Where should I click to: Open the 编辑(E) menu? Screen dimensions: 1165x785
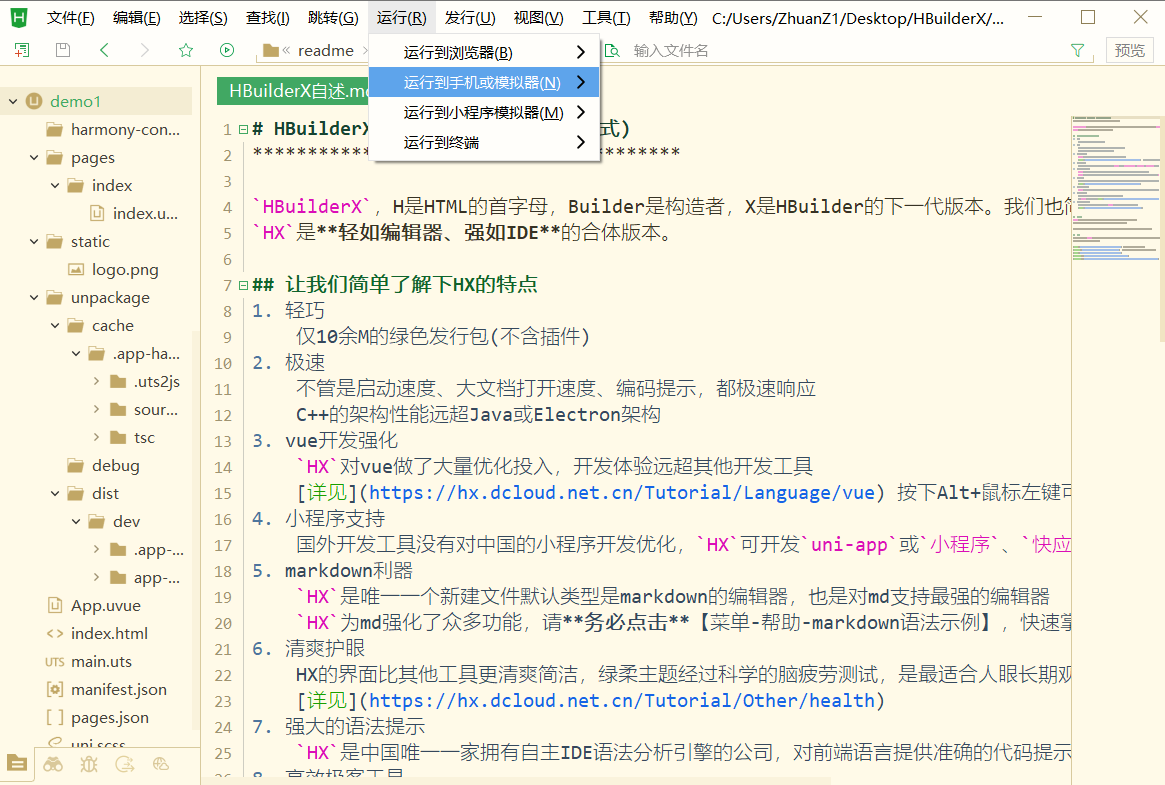137,18
